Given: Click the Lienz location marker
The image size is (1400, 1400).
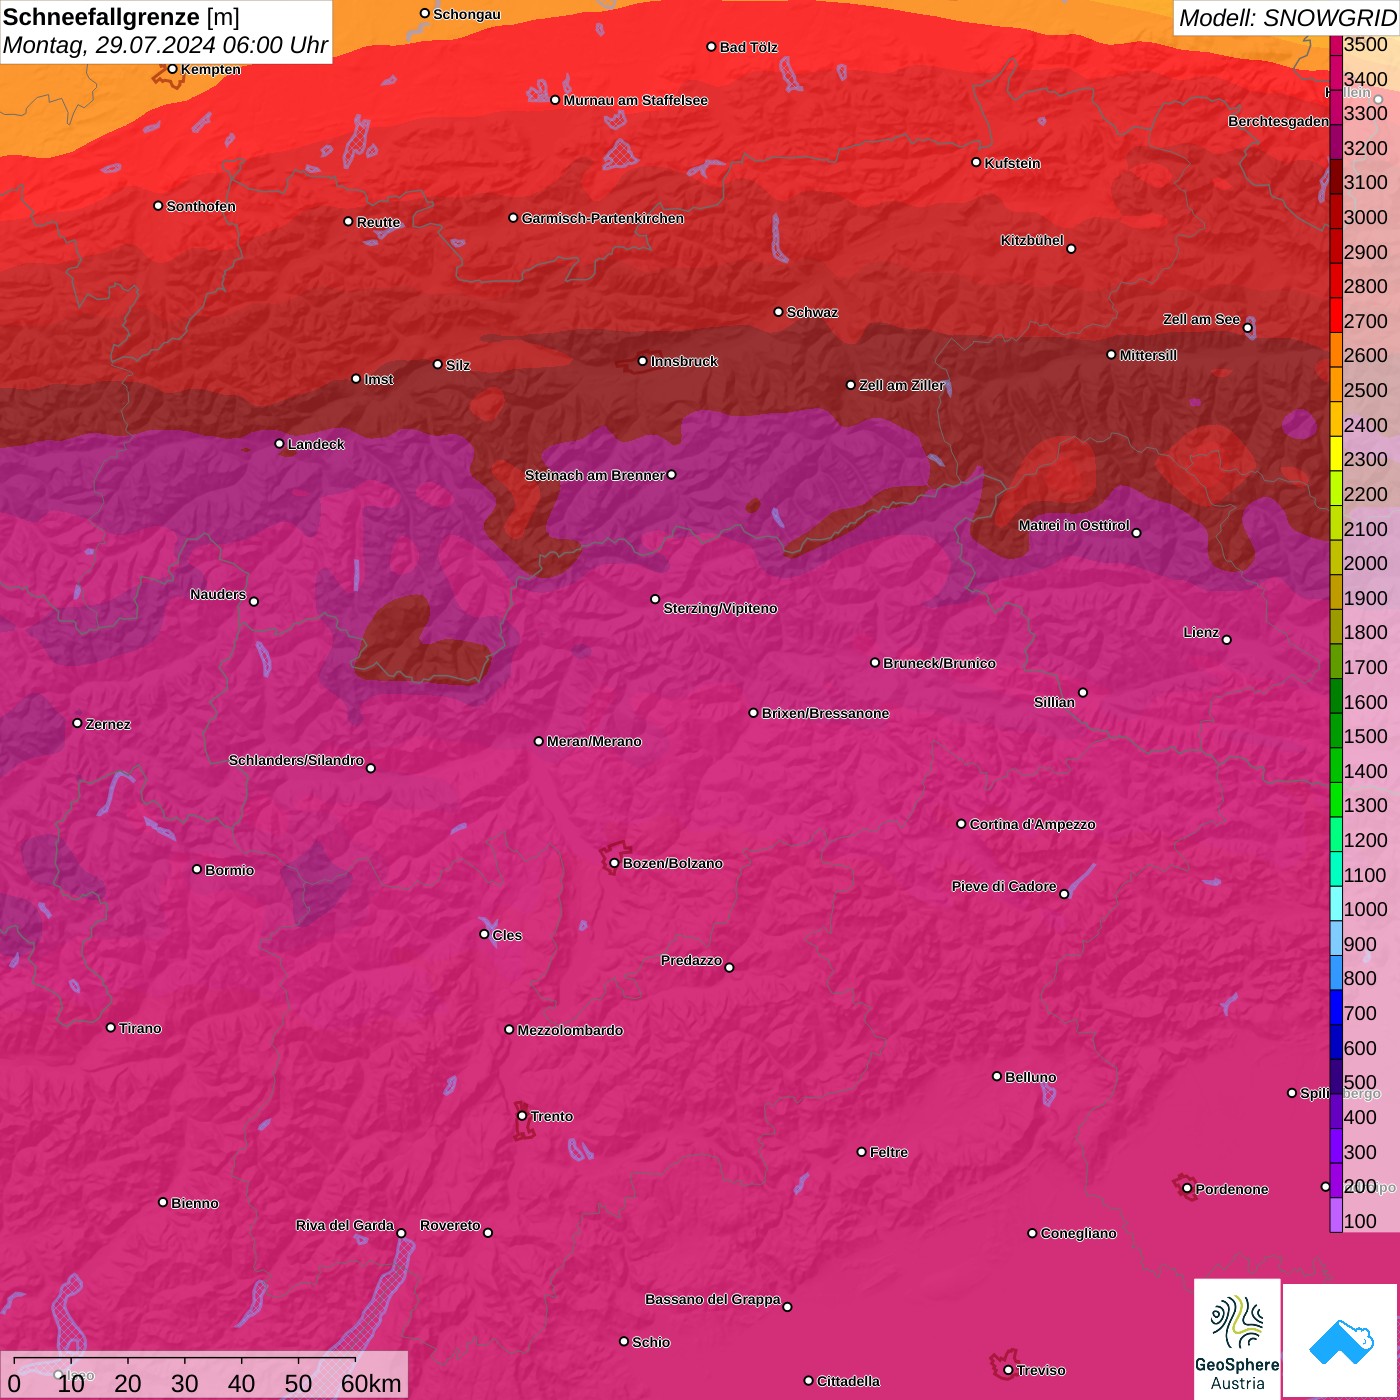Looking at the screenshot, I should (1227, 640).
